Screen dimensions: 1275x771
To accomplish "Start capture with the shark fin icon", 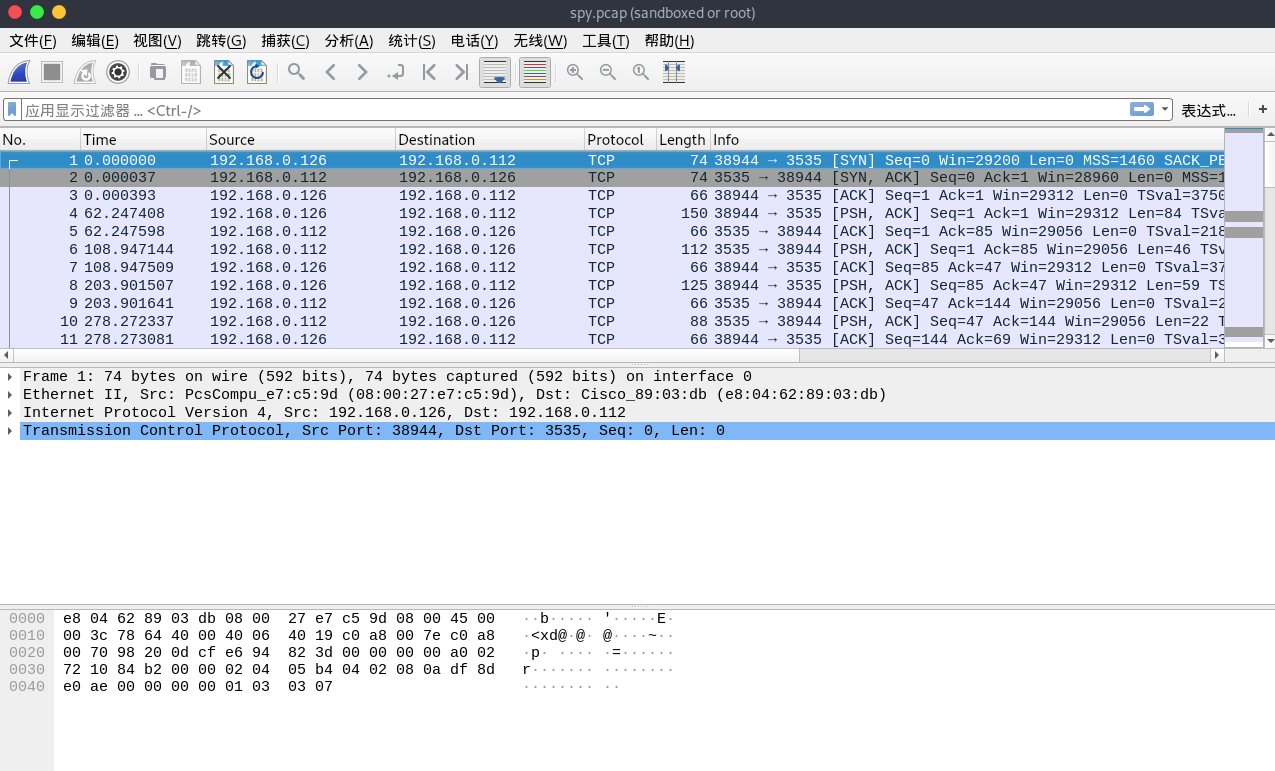I will pyautogui.click(x=19, y=72).
